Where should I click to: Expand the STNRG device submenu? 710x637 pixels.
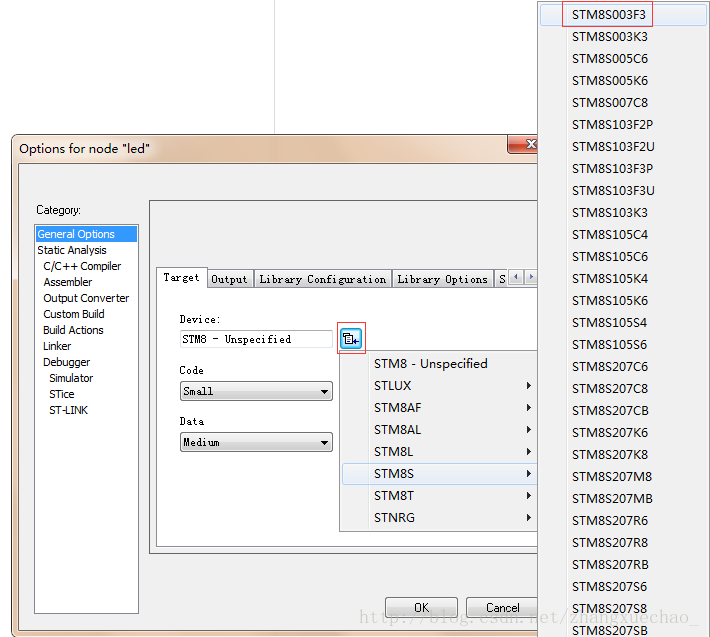tap(439, 517)
